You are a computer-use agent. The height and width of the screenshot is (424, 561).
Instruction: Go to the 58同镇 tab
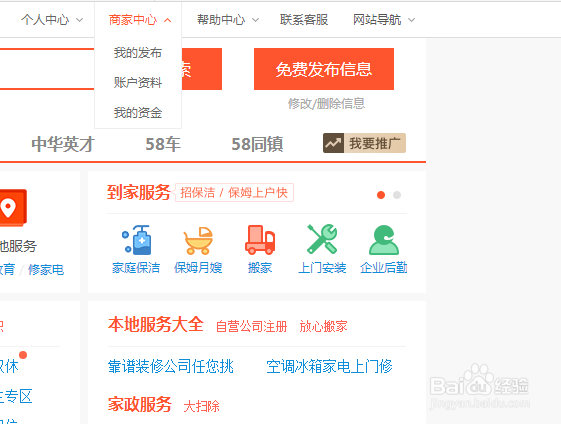click(x=257, y=144)
